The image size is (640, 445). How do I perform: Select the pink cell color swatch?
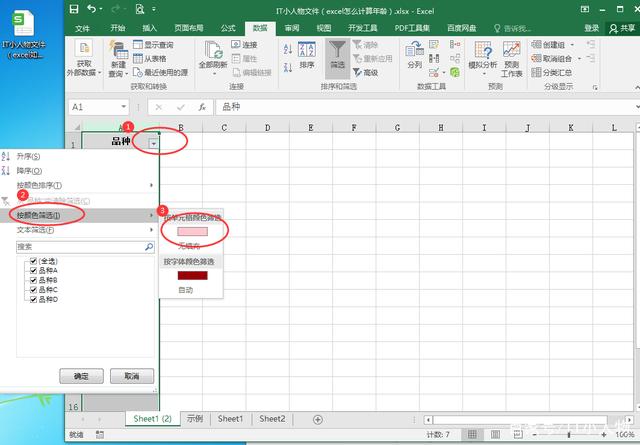click(x=192, y=231)
